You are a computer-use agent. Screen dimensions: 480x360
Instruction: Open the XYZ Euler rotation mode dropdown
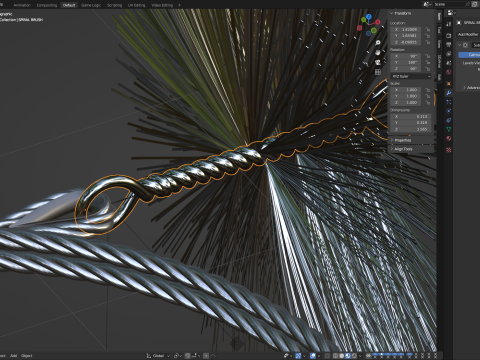pos(411,76)
